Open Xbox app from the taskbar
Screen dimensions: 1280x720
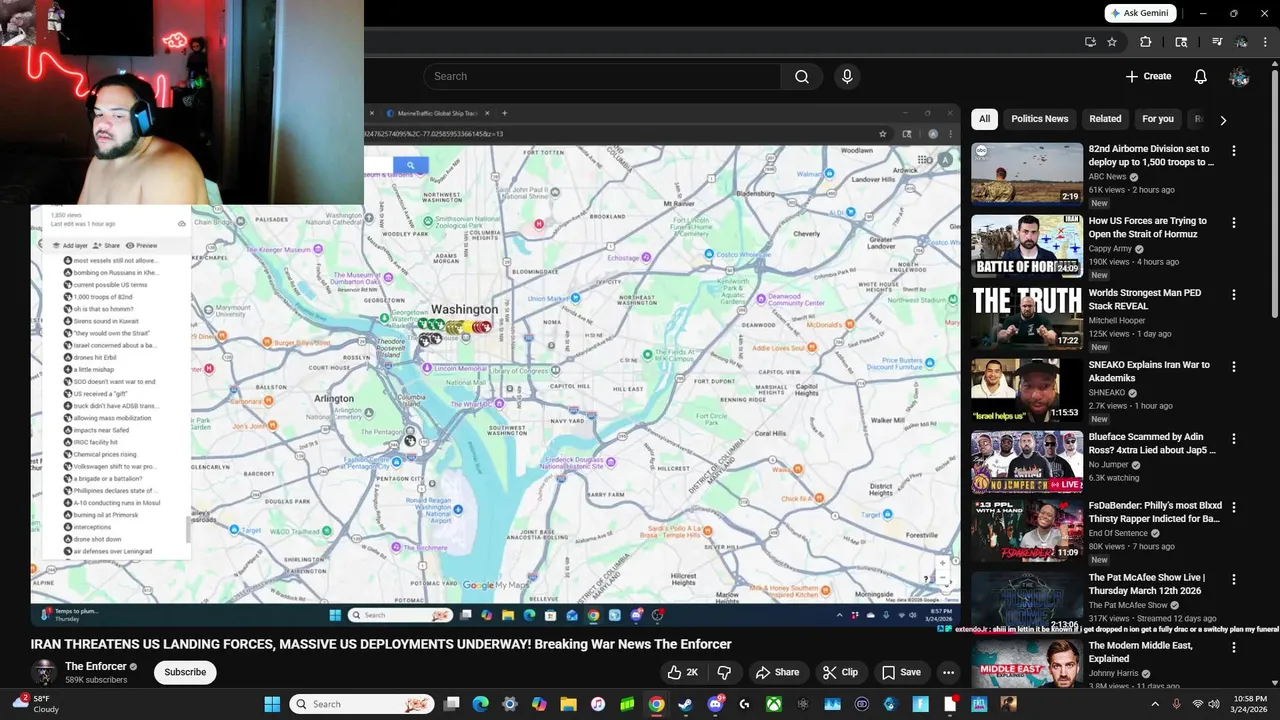click(x=773, y=704)
